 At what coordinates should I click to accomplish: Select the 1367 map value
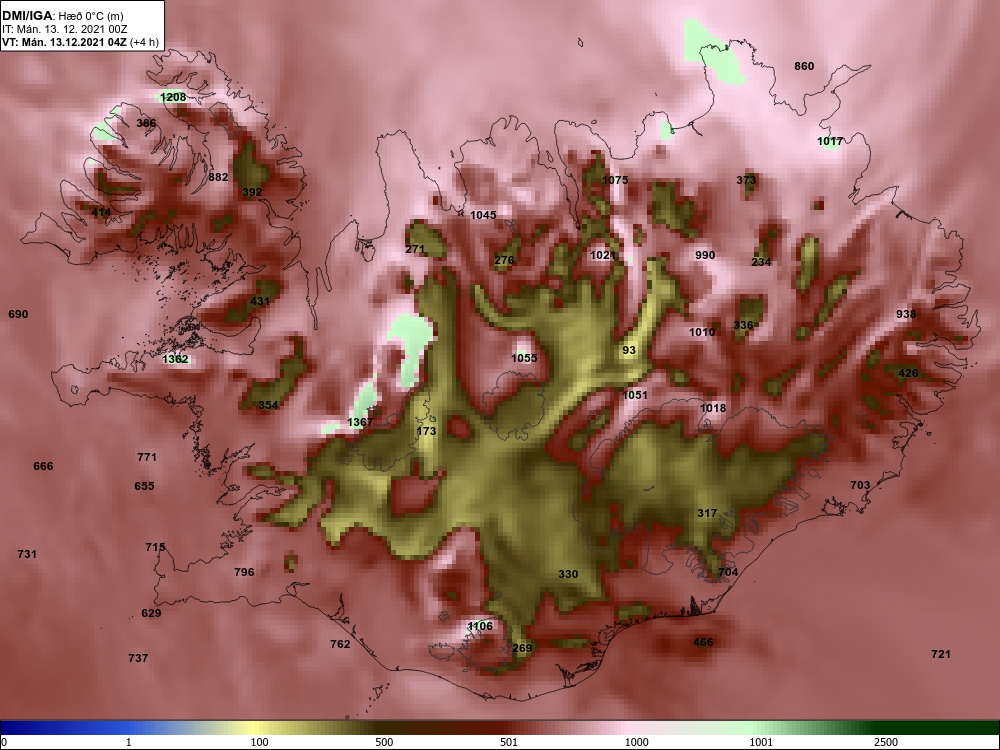coord(360,422)
